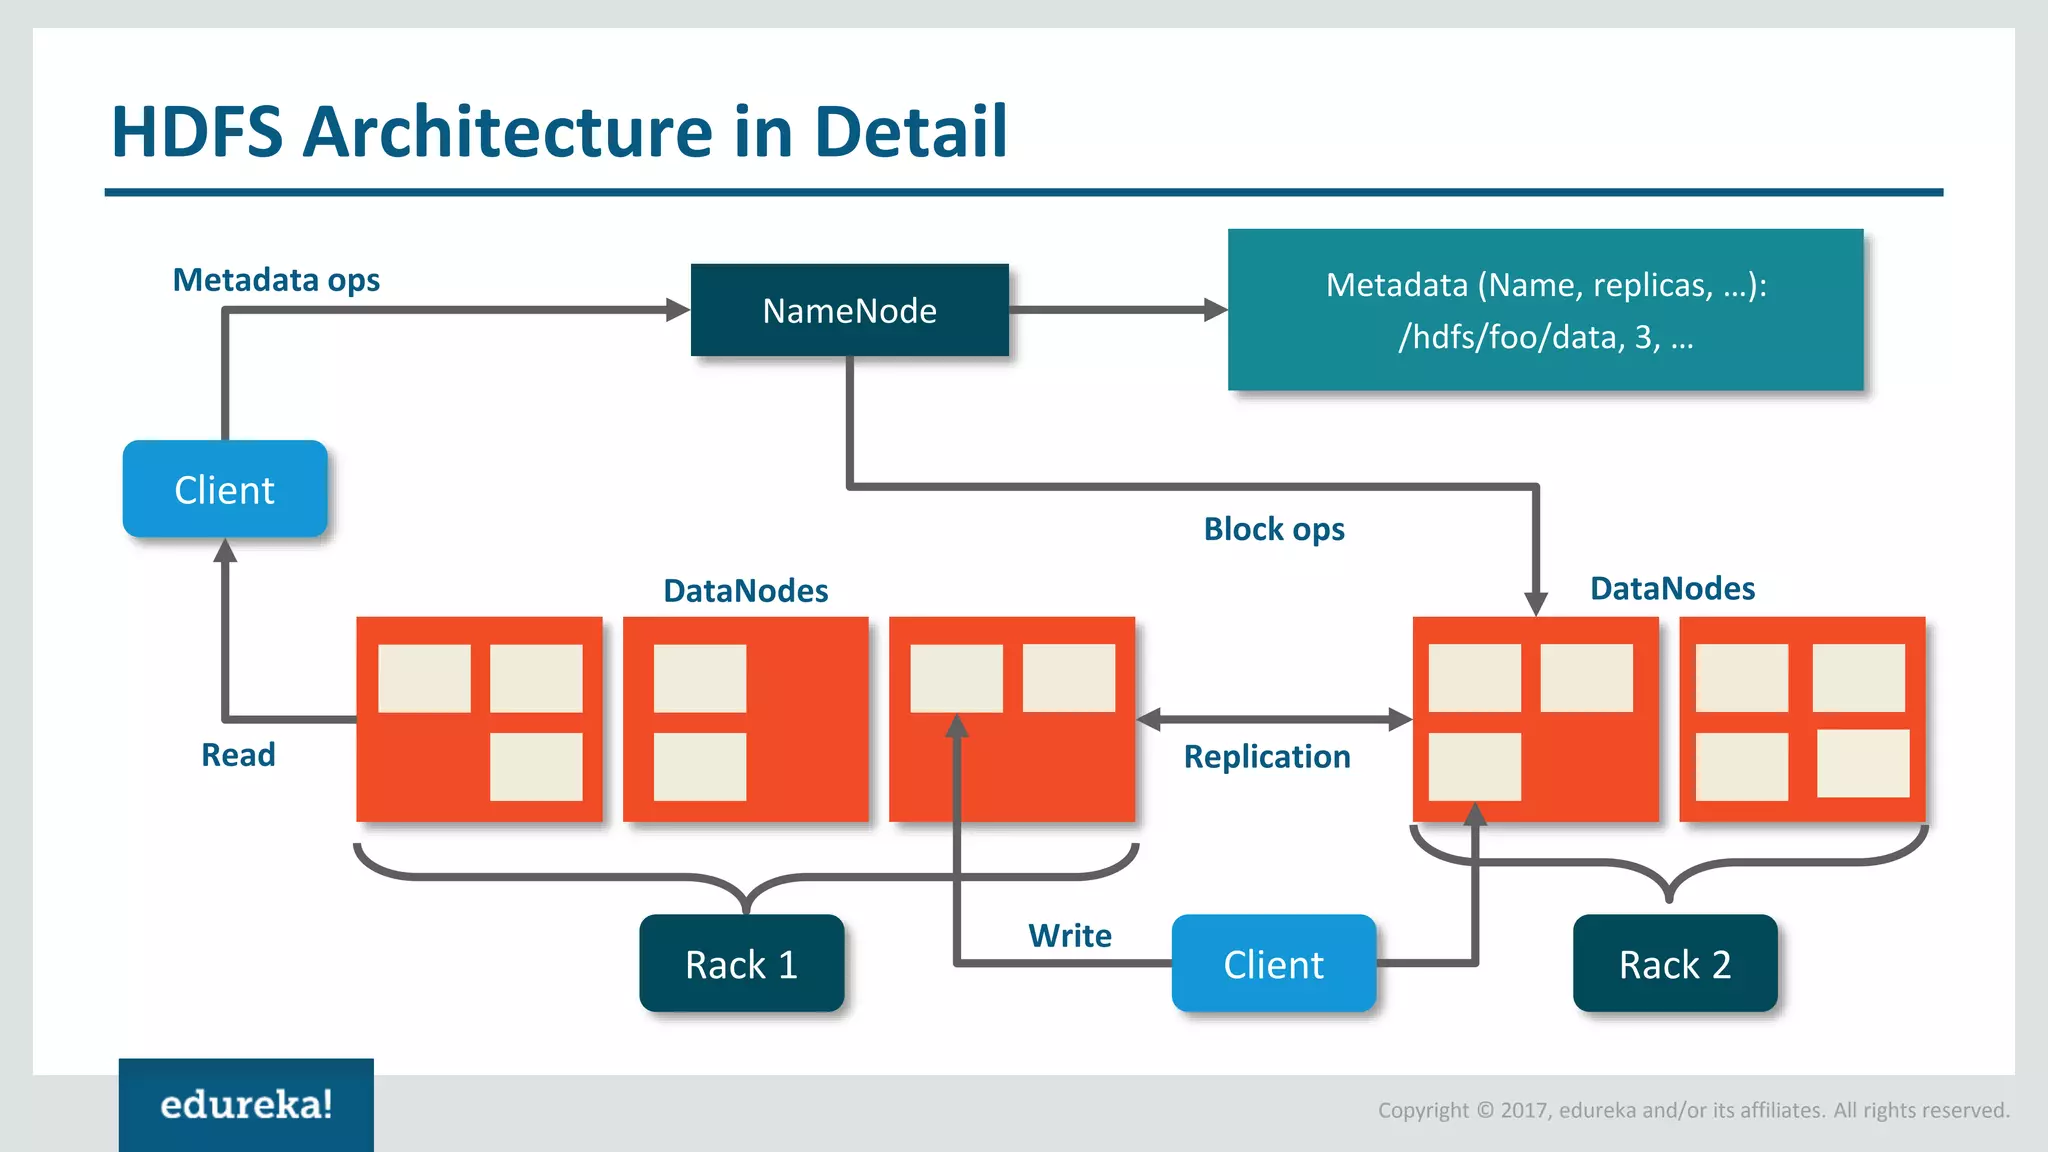Click the copyright notice text
Image resolution: width=2048 pixels, height=1152 pixels.
1693,1110
